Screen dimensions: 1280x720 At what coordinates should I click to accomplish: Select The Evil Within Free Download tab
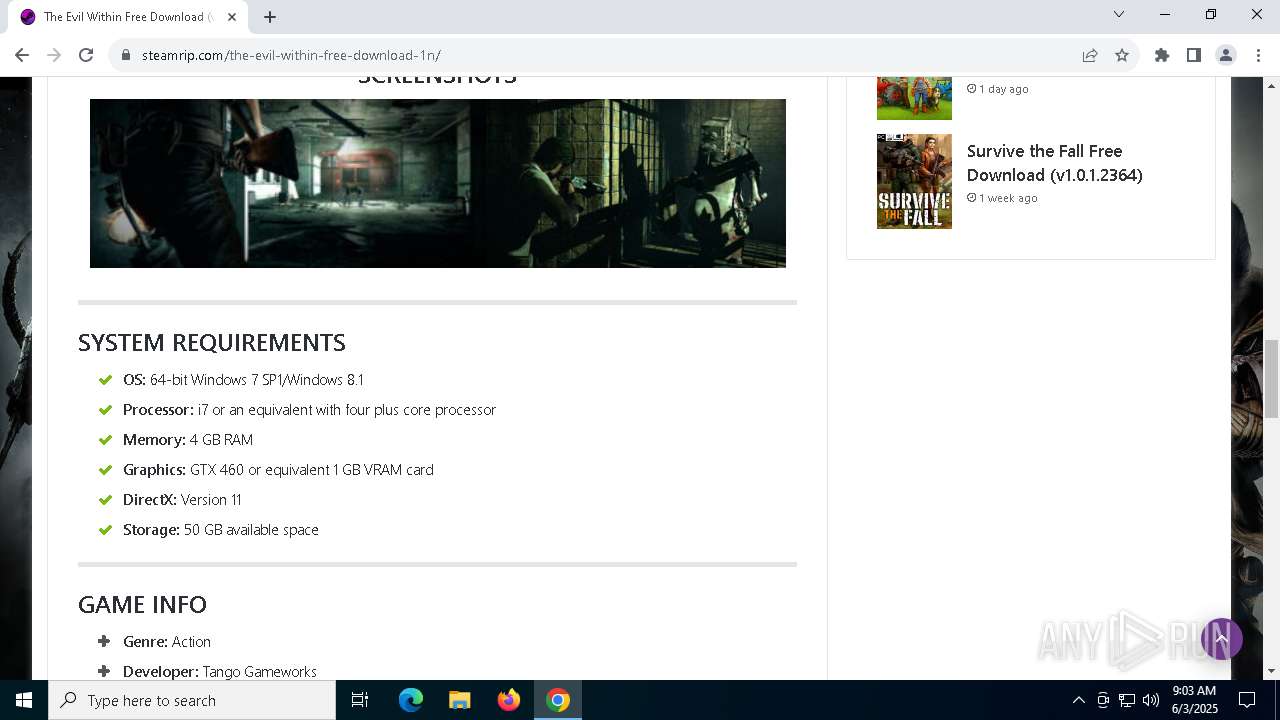127,17
